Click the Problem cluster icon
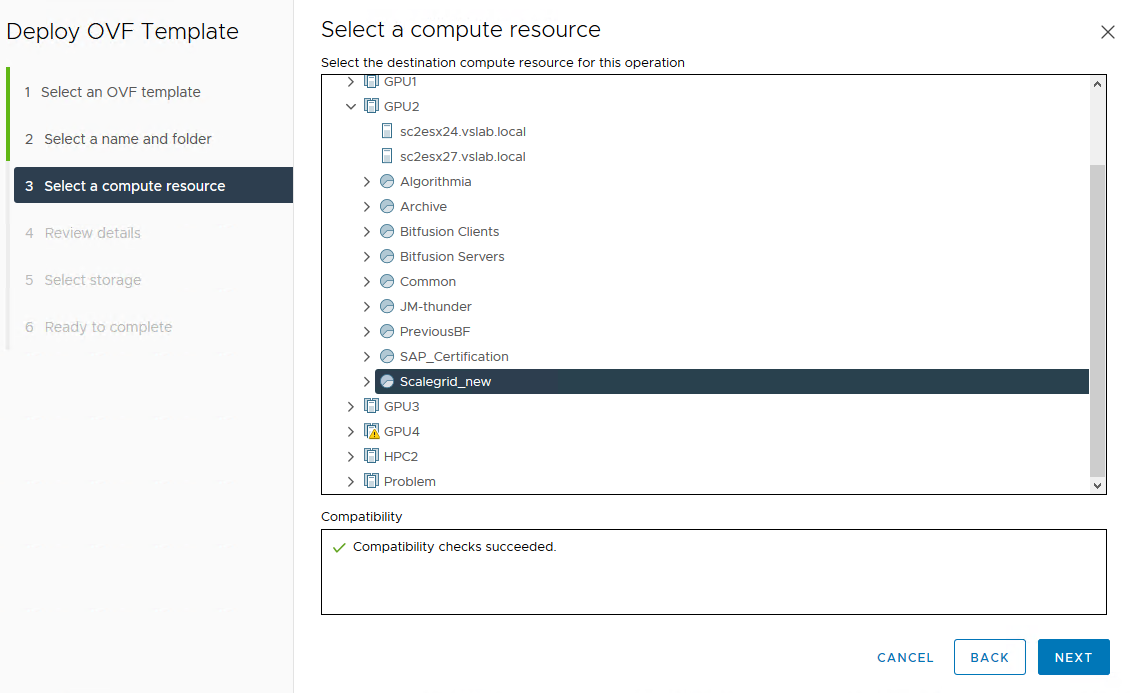1130x693 pixels. (x=371, y=481)
